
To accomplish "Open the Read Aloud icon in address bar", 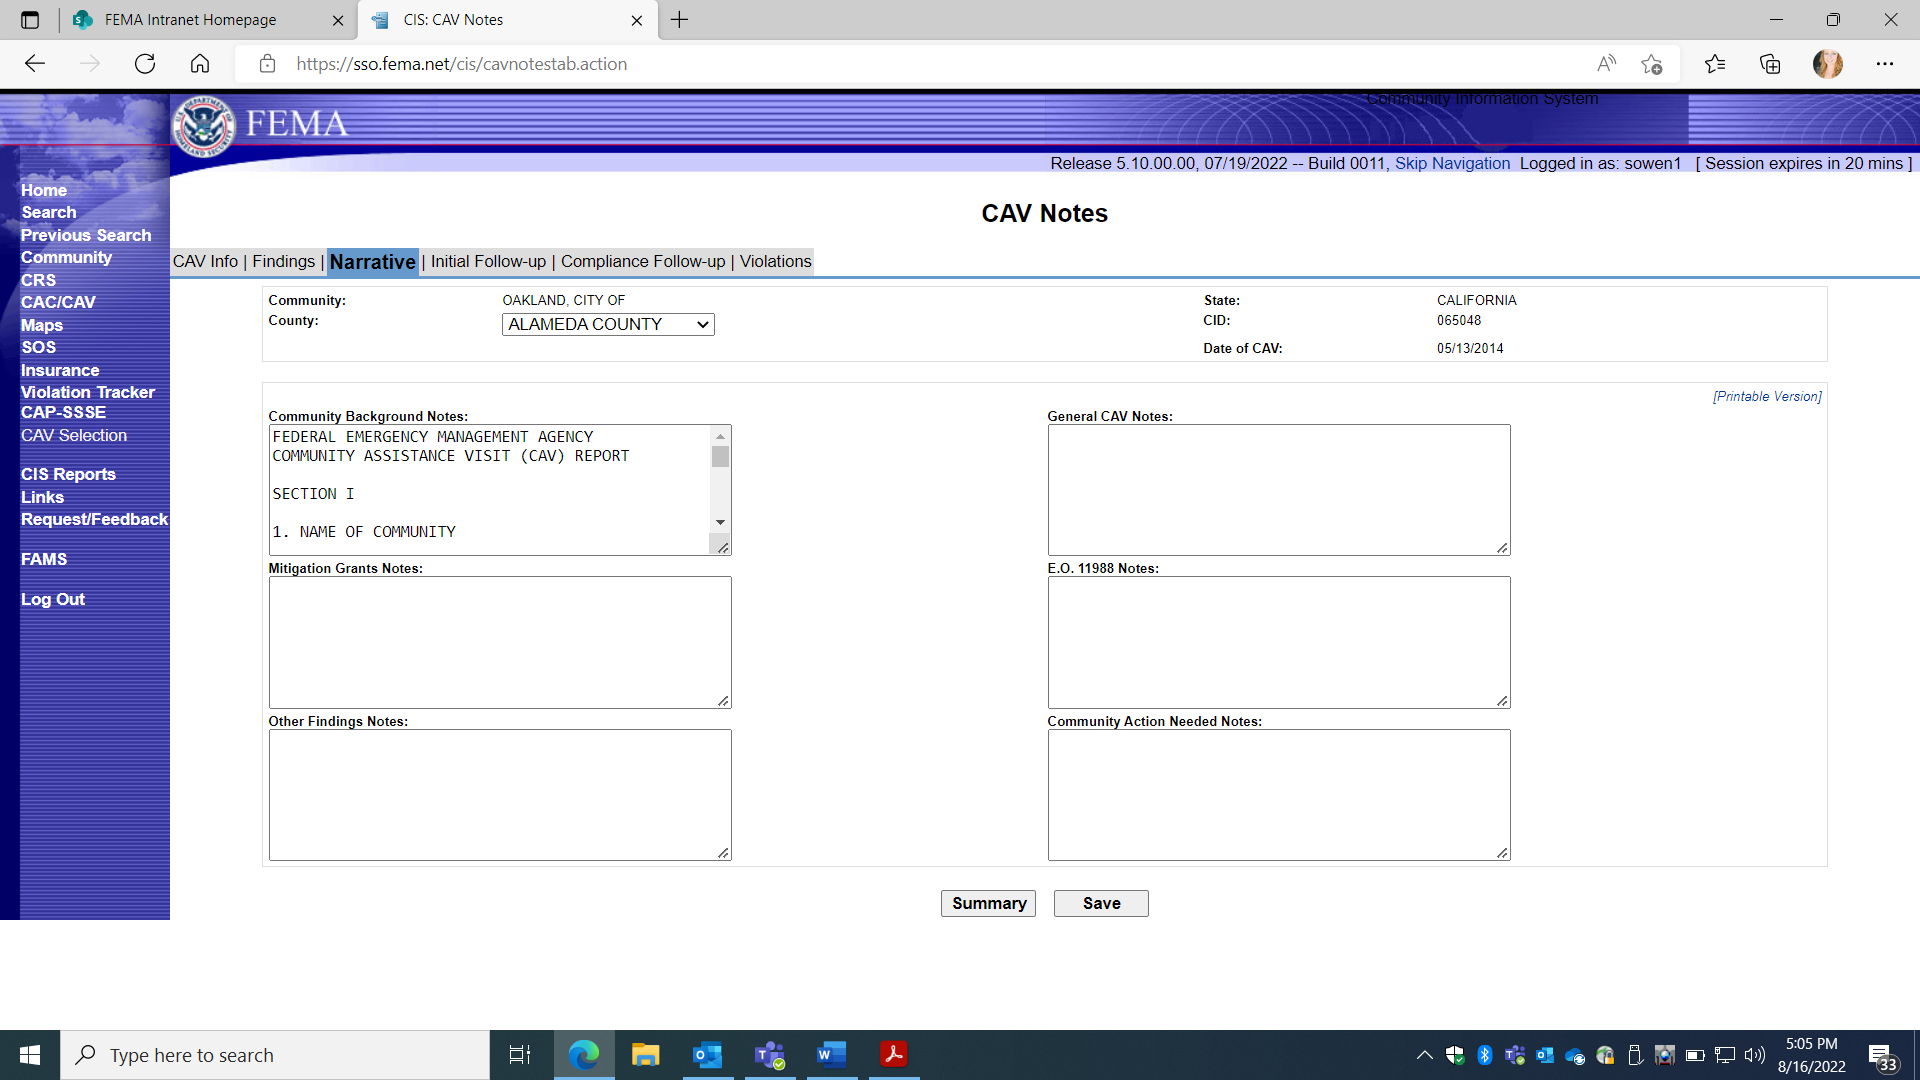I will pyautogui.click(x=1606, y=64).
